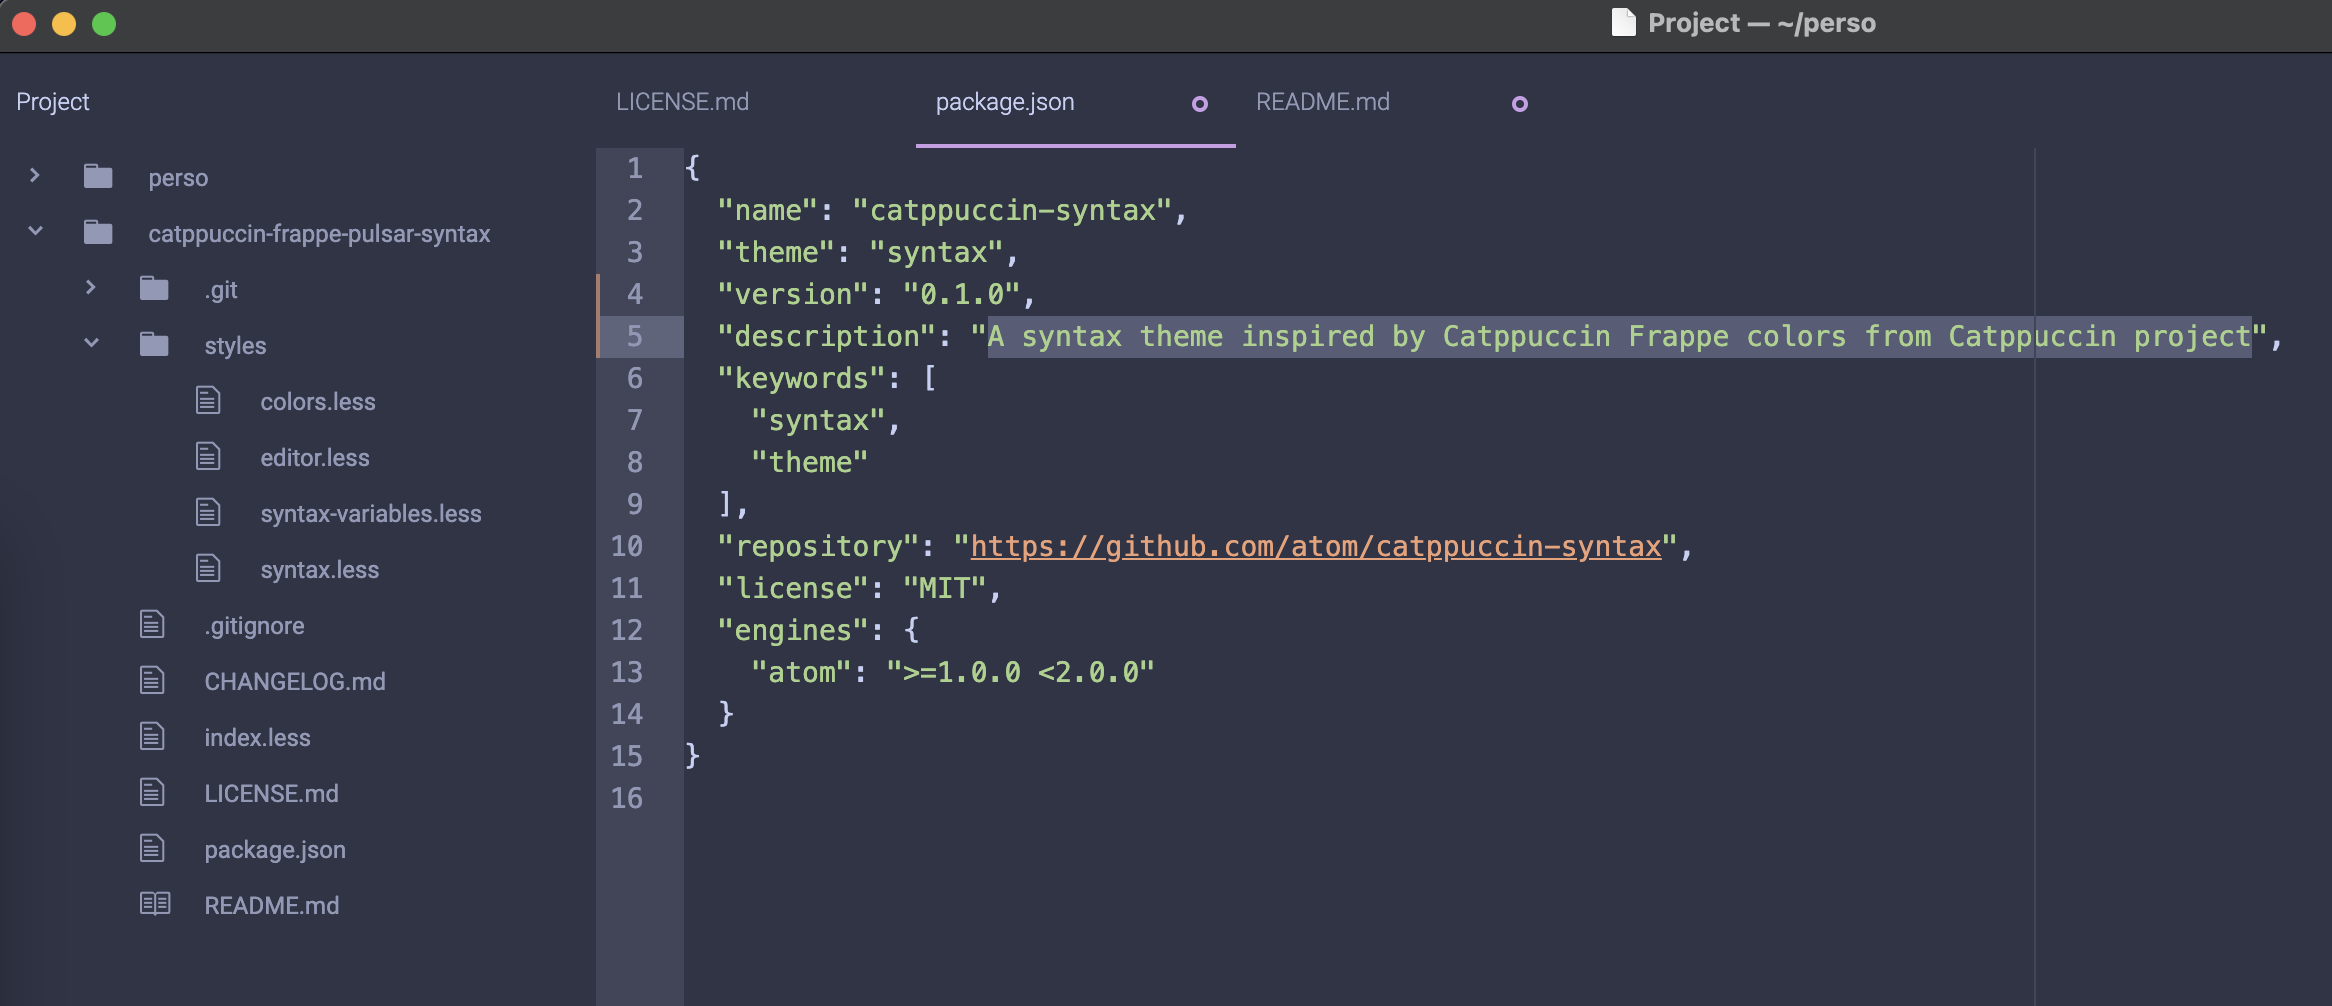Click the syntax-variables.less file icon
Image resolution: width=2332 pixels, height=1006 pixels.
click(208, 513)
